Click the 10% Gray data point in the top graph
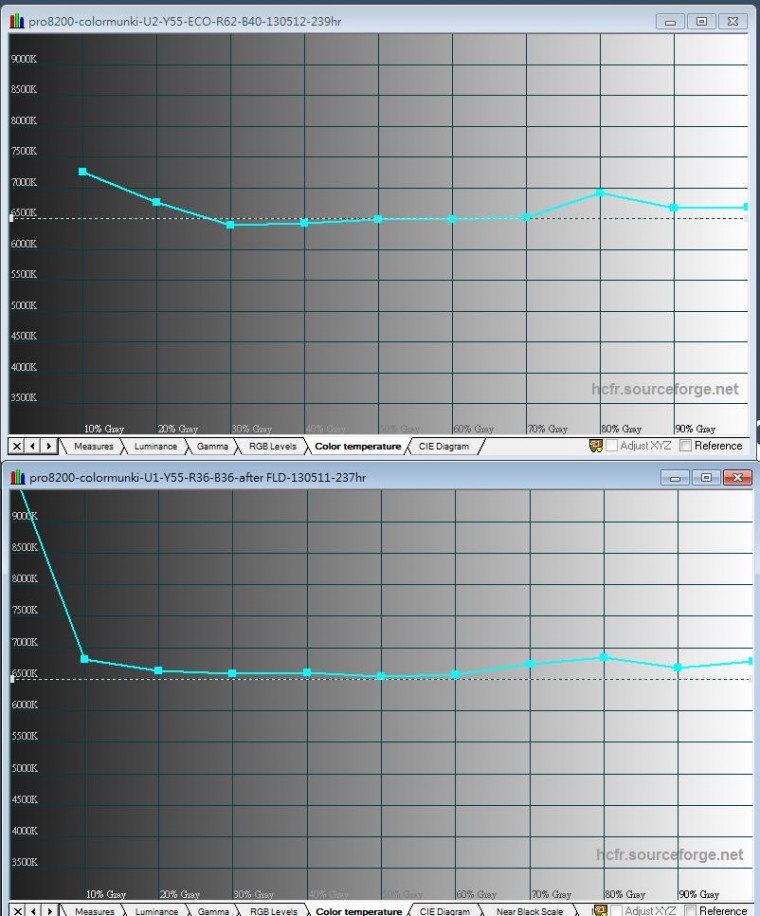760x916 pixels. (x=82, y=172)
